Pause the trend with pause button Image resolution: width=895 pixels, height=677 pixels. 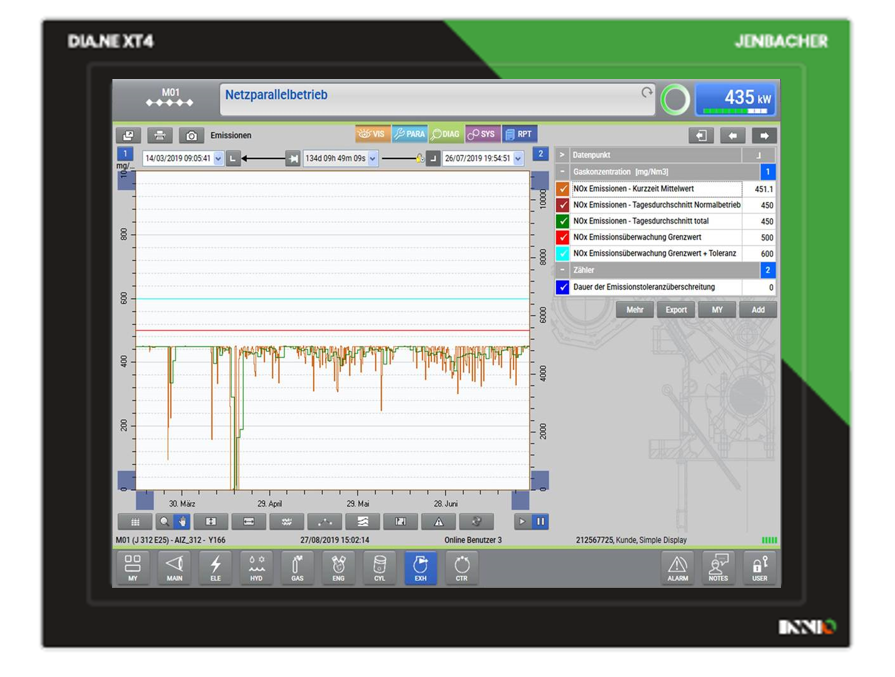(x=540, y=522)
